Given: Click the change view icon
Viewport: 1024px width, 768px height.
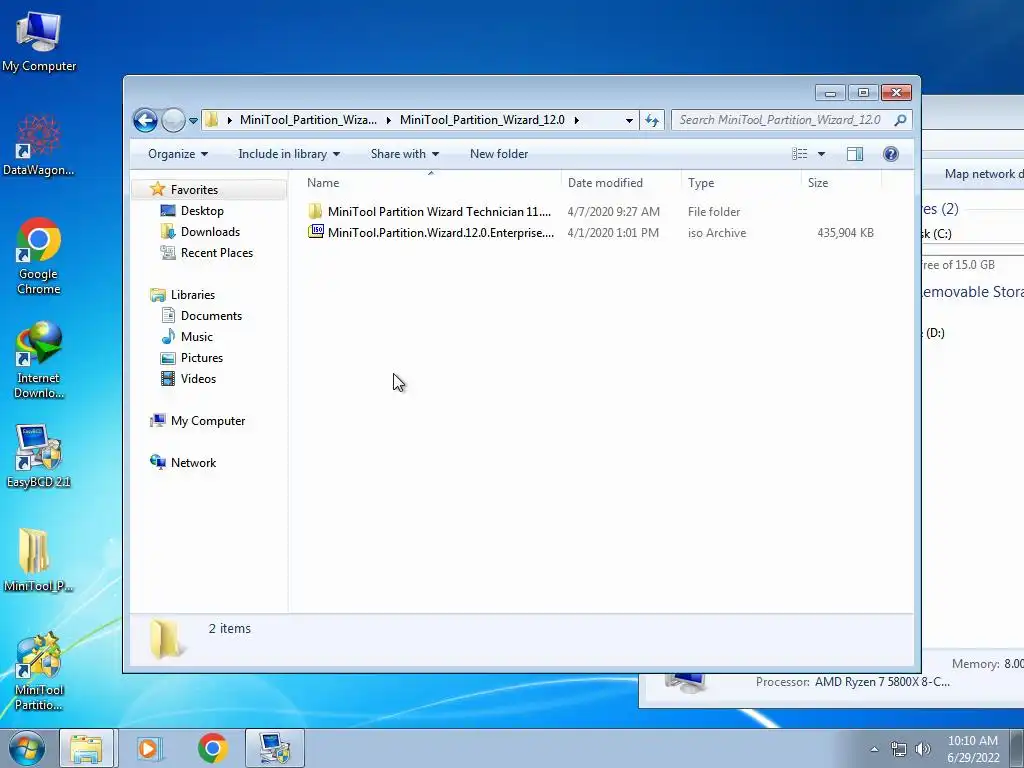Looking at the screenshot, I should (799, 154).
